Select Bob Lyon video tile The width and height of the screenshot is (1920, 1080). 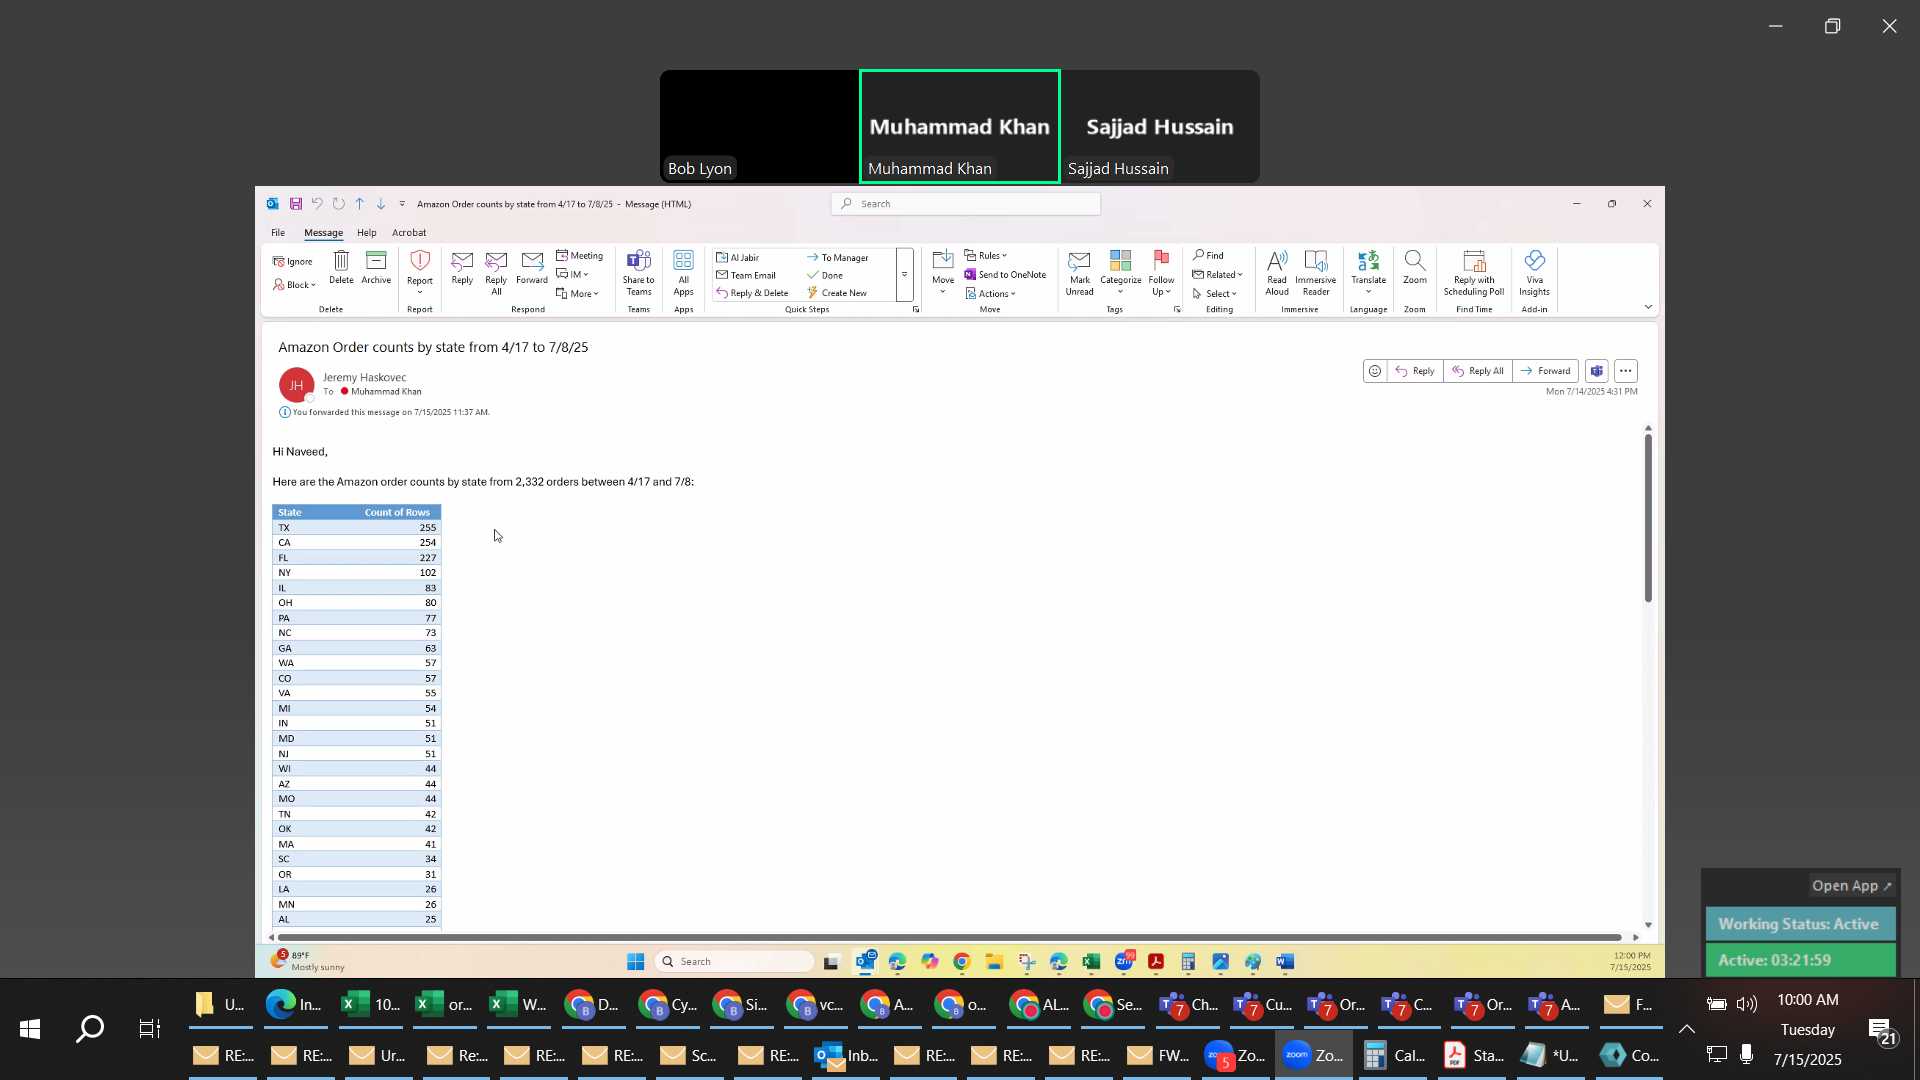759,126
